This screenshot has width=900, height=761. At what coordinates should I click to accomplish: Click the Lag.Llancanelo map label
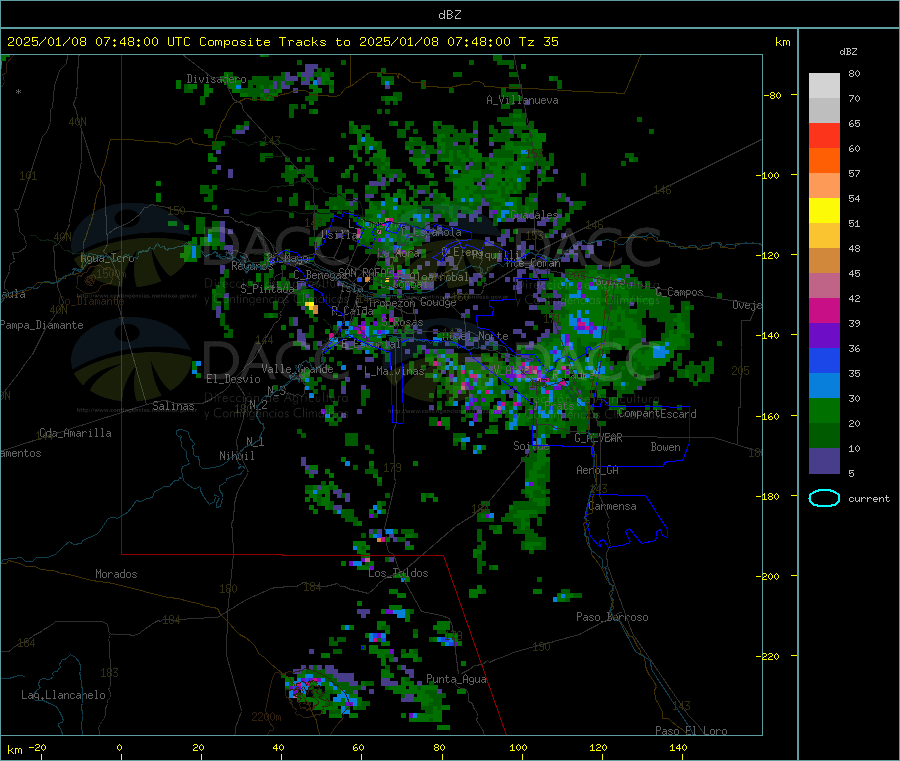point(64,695)
